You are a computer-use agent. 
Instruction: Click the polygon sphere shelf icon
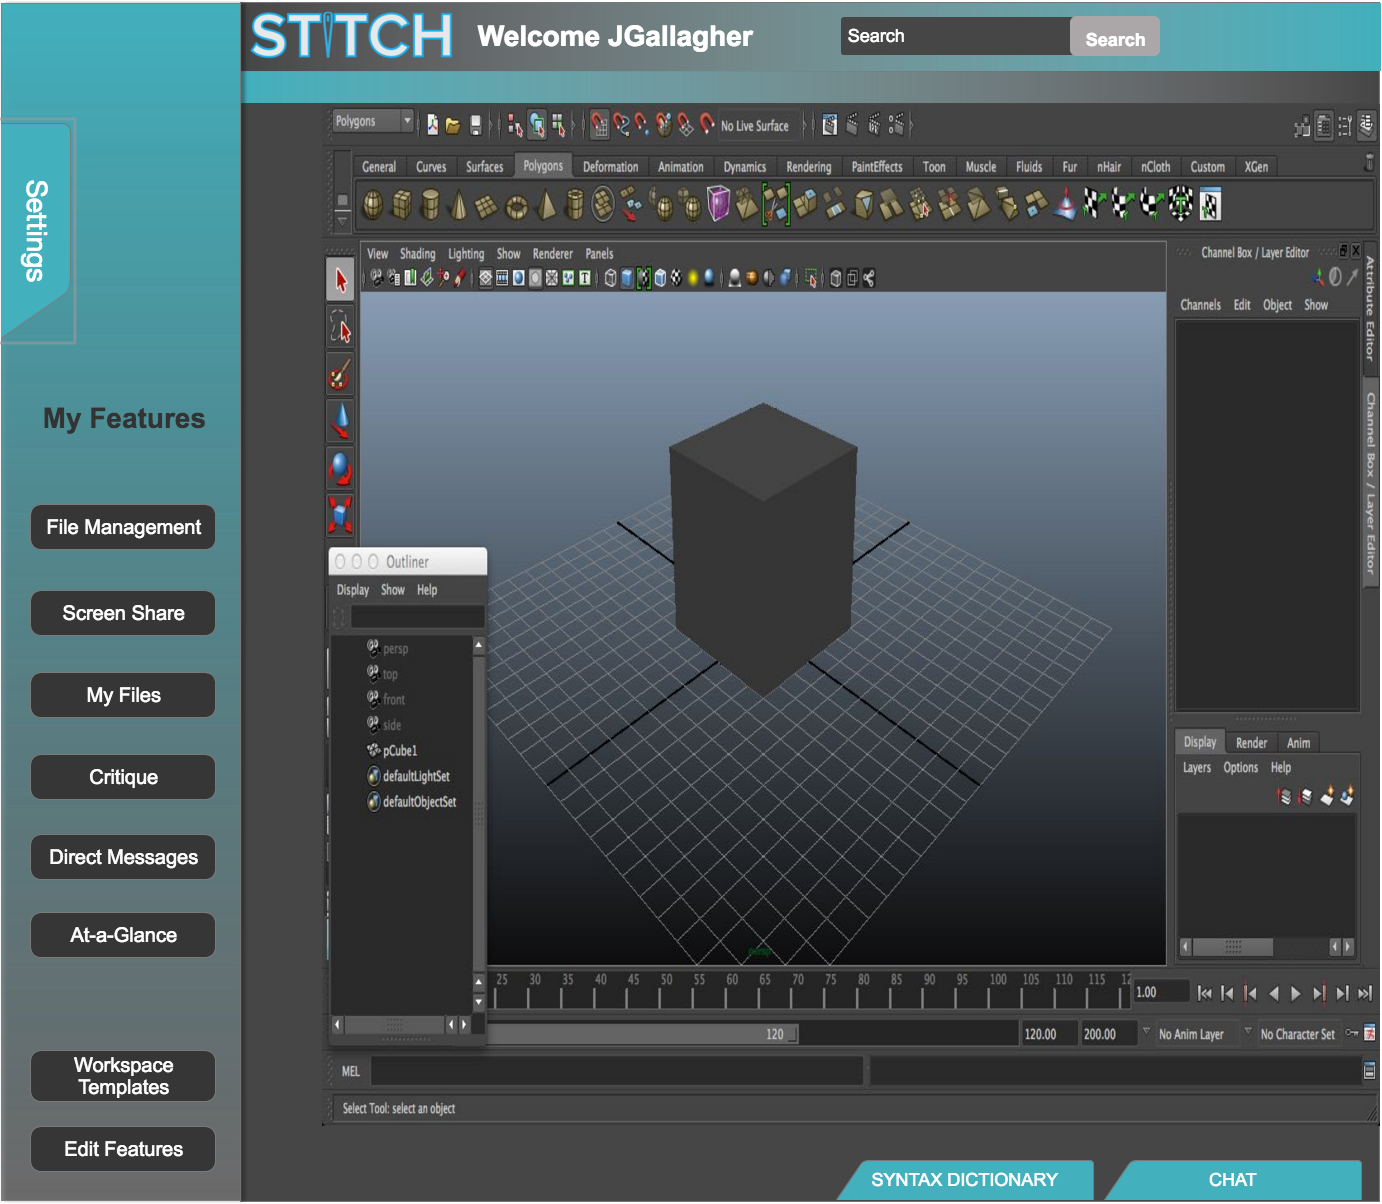tap(372, 205)
